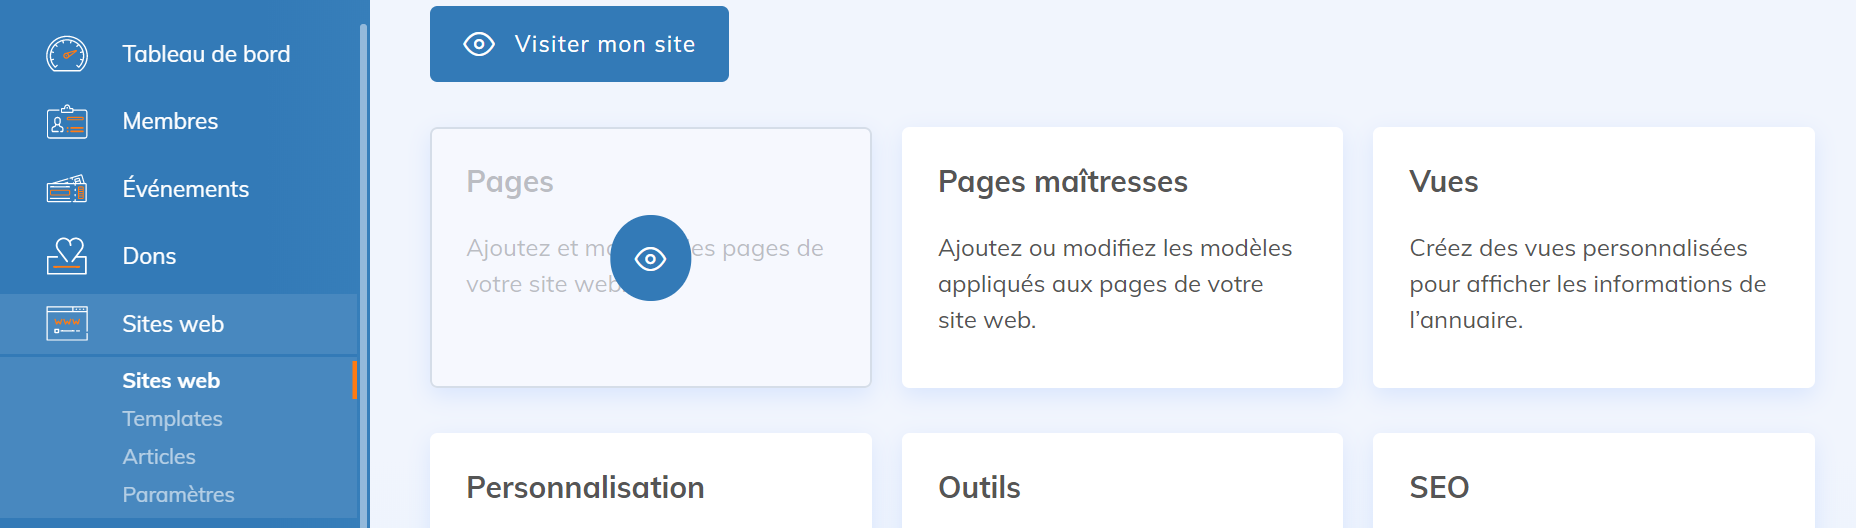Screen dimensions: 1856x528
Task: Select the Sites web submenu item
Action: [x=171, y=381]
